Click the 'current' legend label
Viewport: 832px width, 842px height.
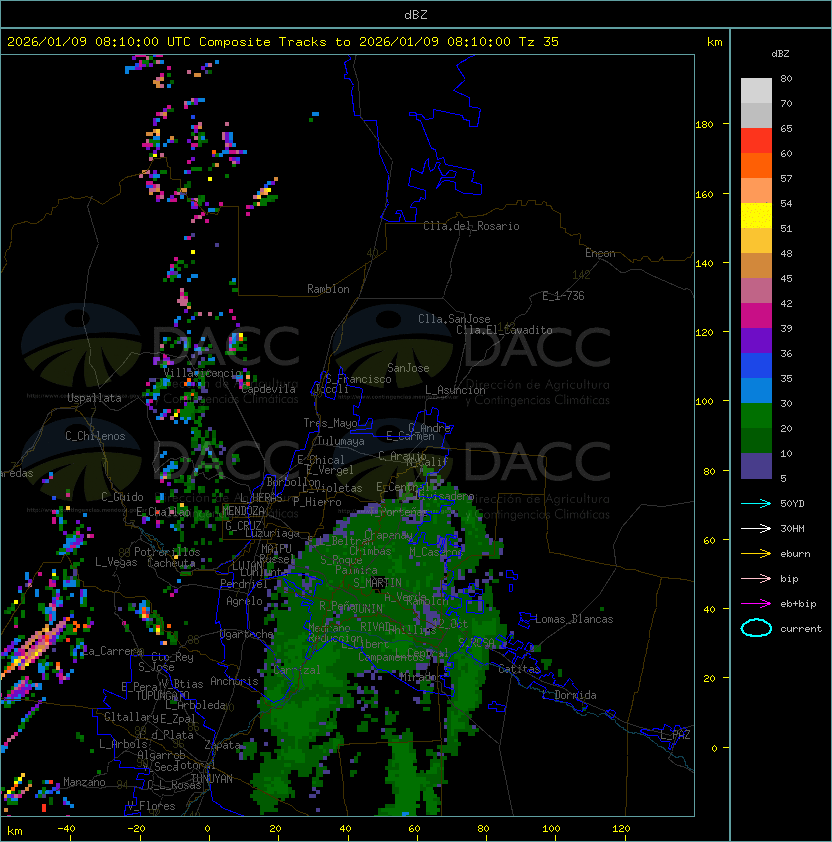(x=801, y=629)
